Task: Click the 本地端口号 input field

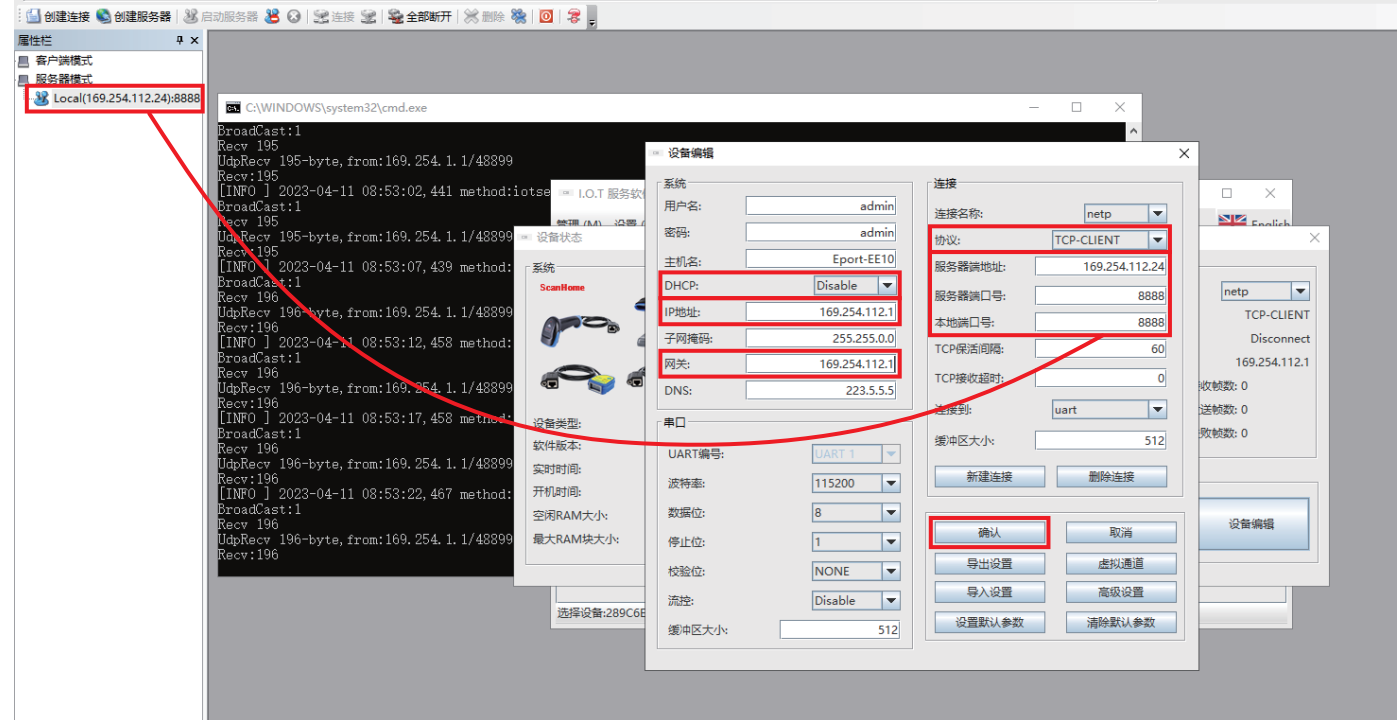Action: (x=1101, y=322)
